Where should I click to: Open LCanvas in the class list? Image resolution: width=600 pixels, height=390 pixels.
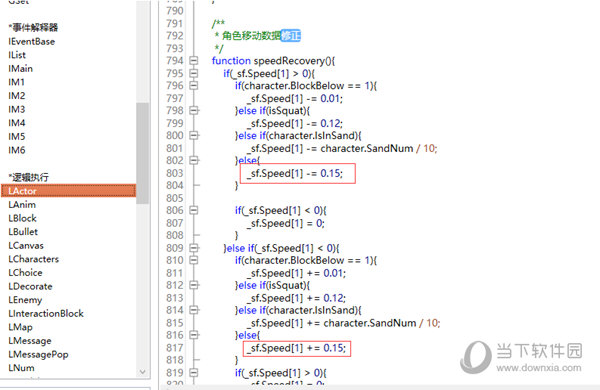tap(26, 245)
